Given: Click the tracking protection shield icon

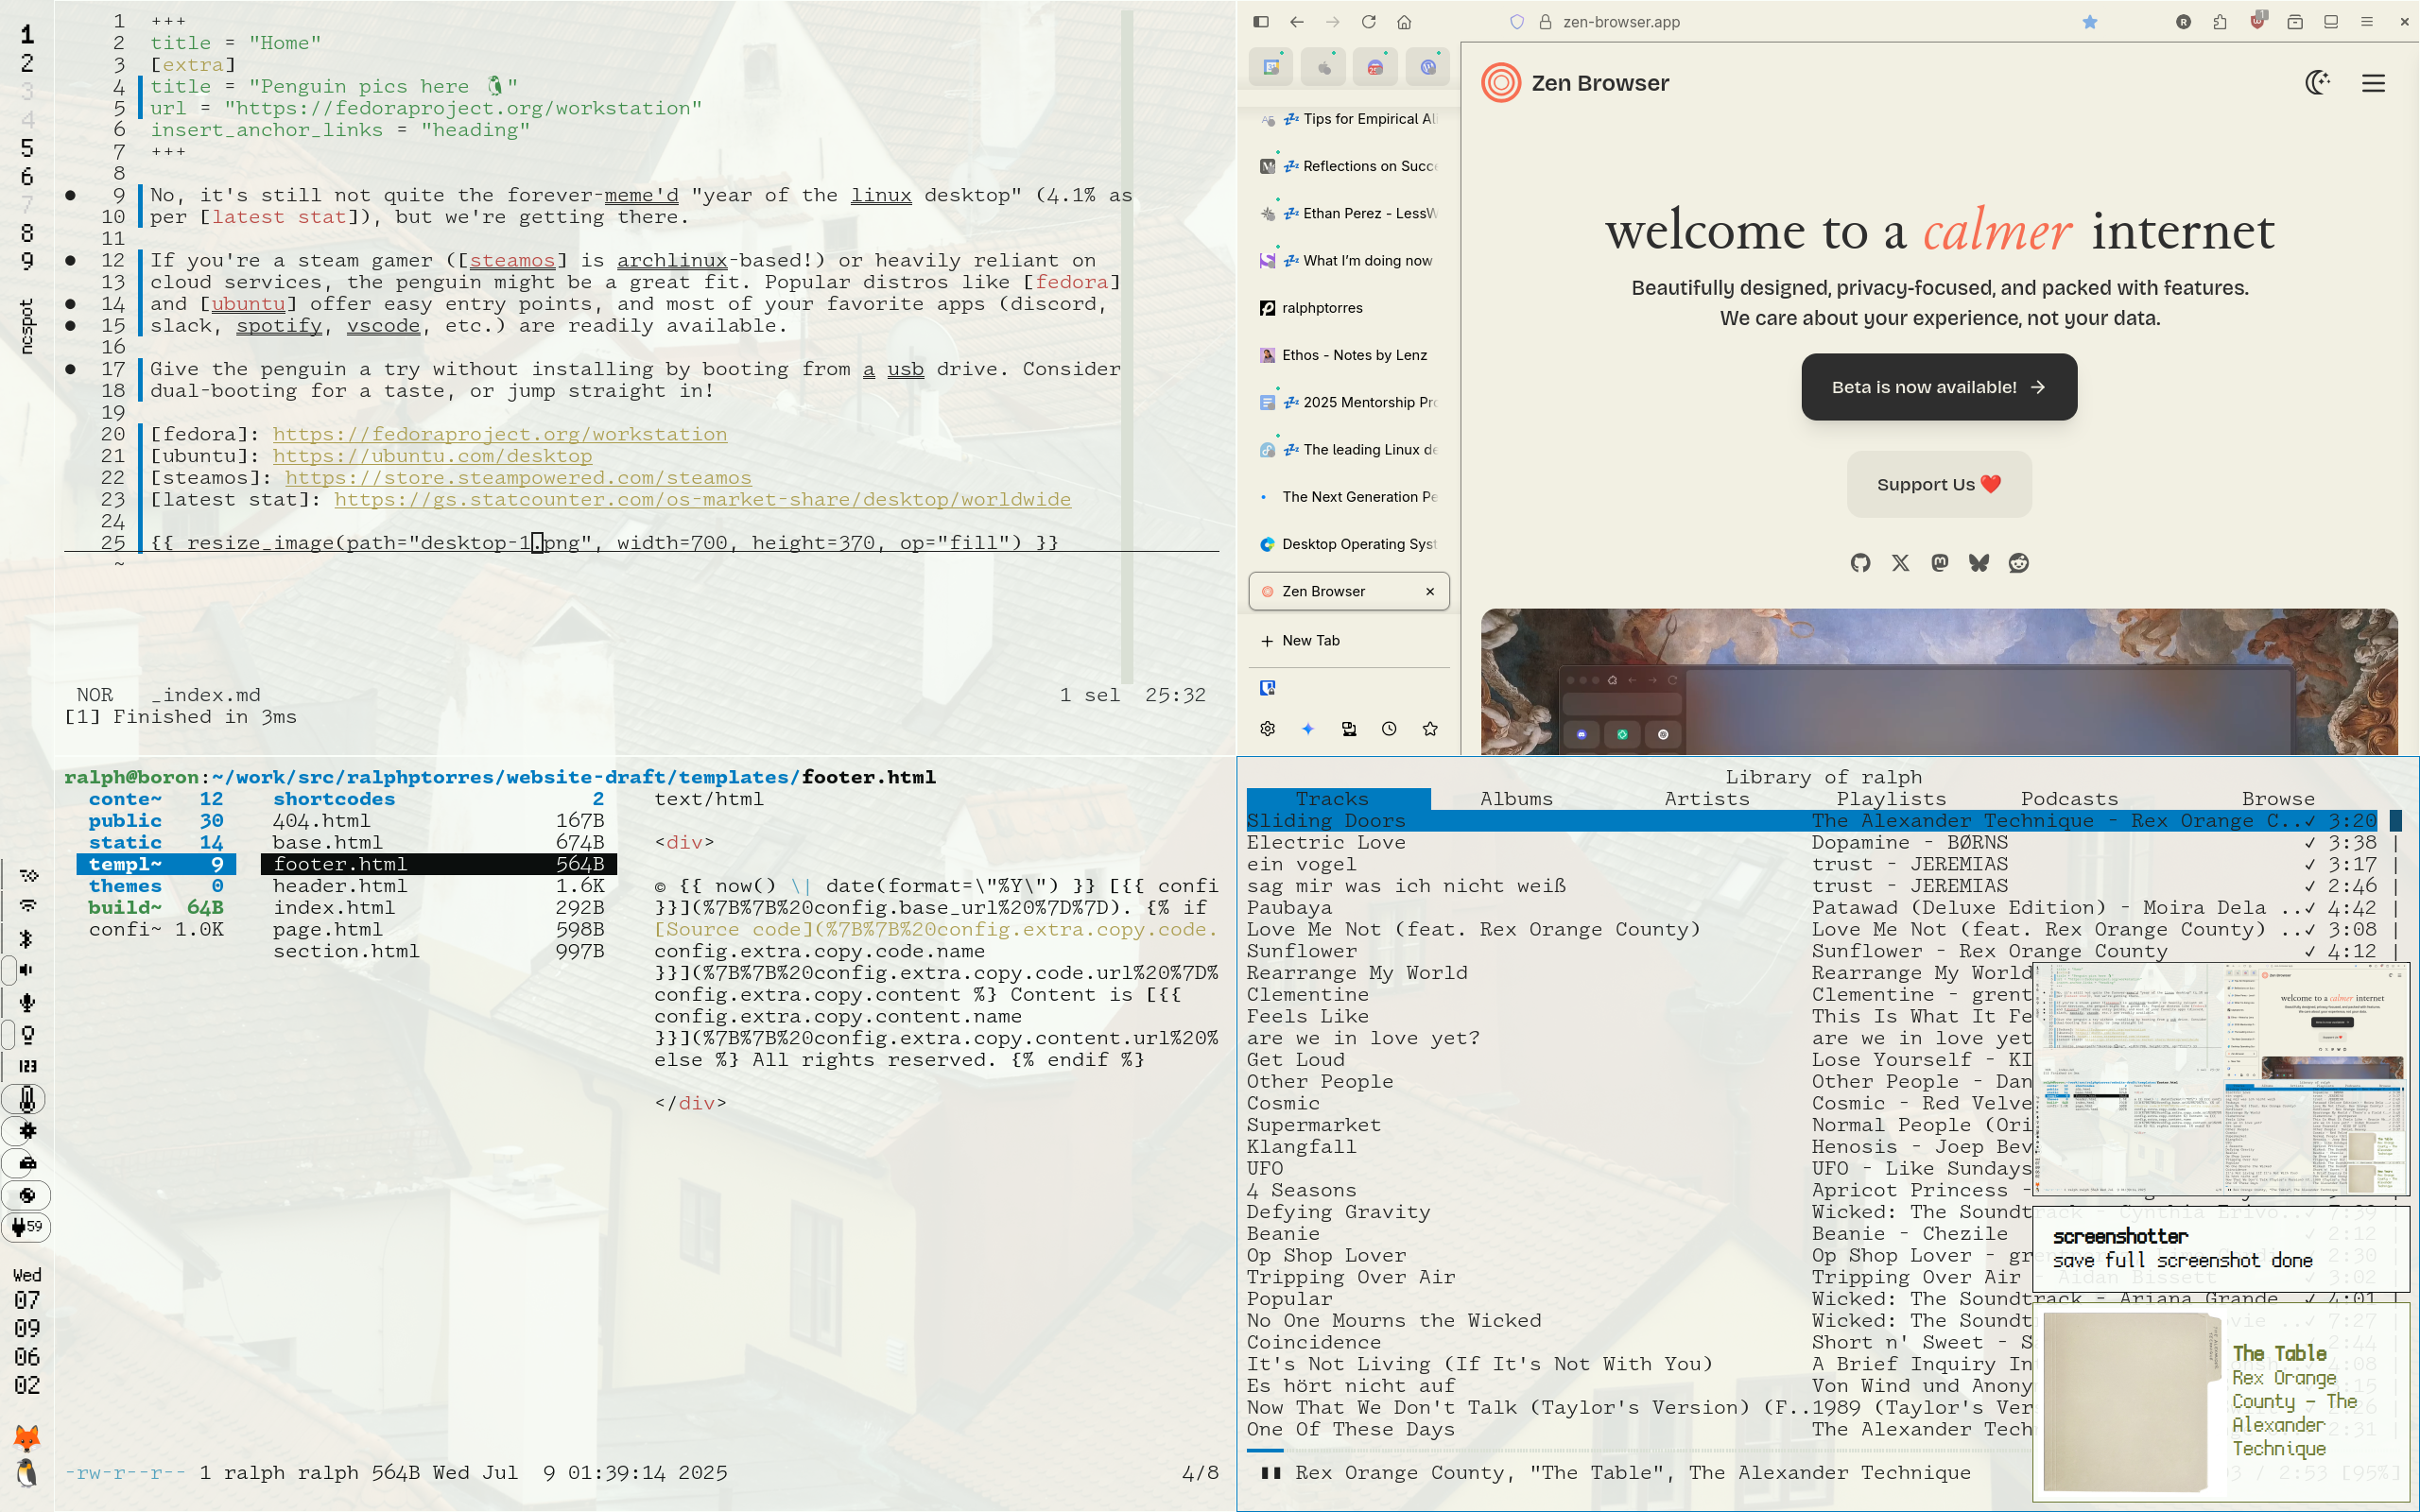Looking at the screenshot, I should 1517,22.
